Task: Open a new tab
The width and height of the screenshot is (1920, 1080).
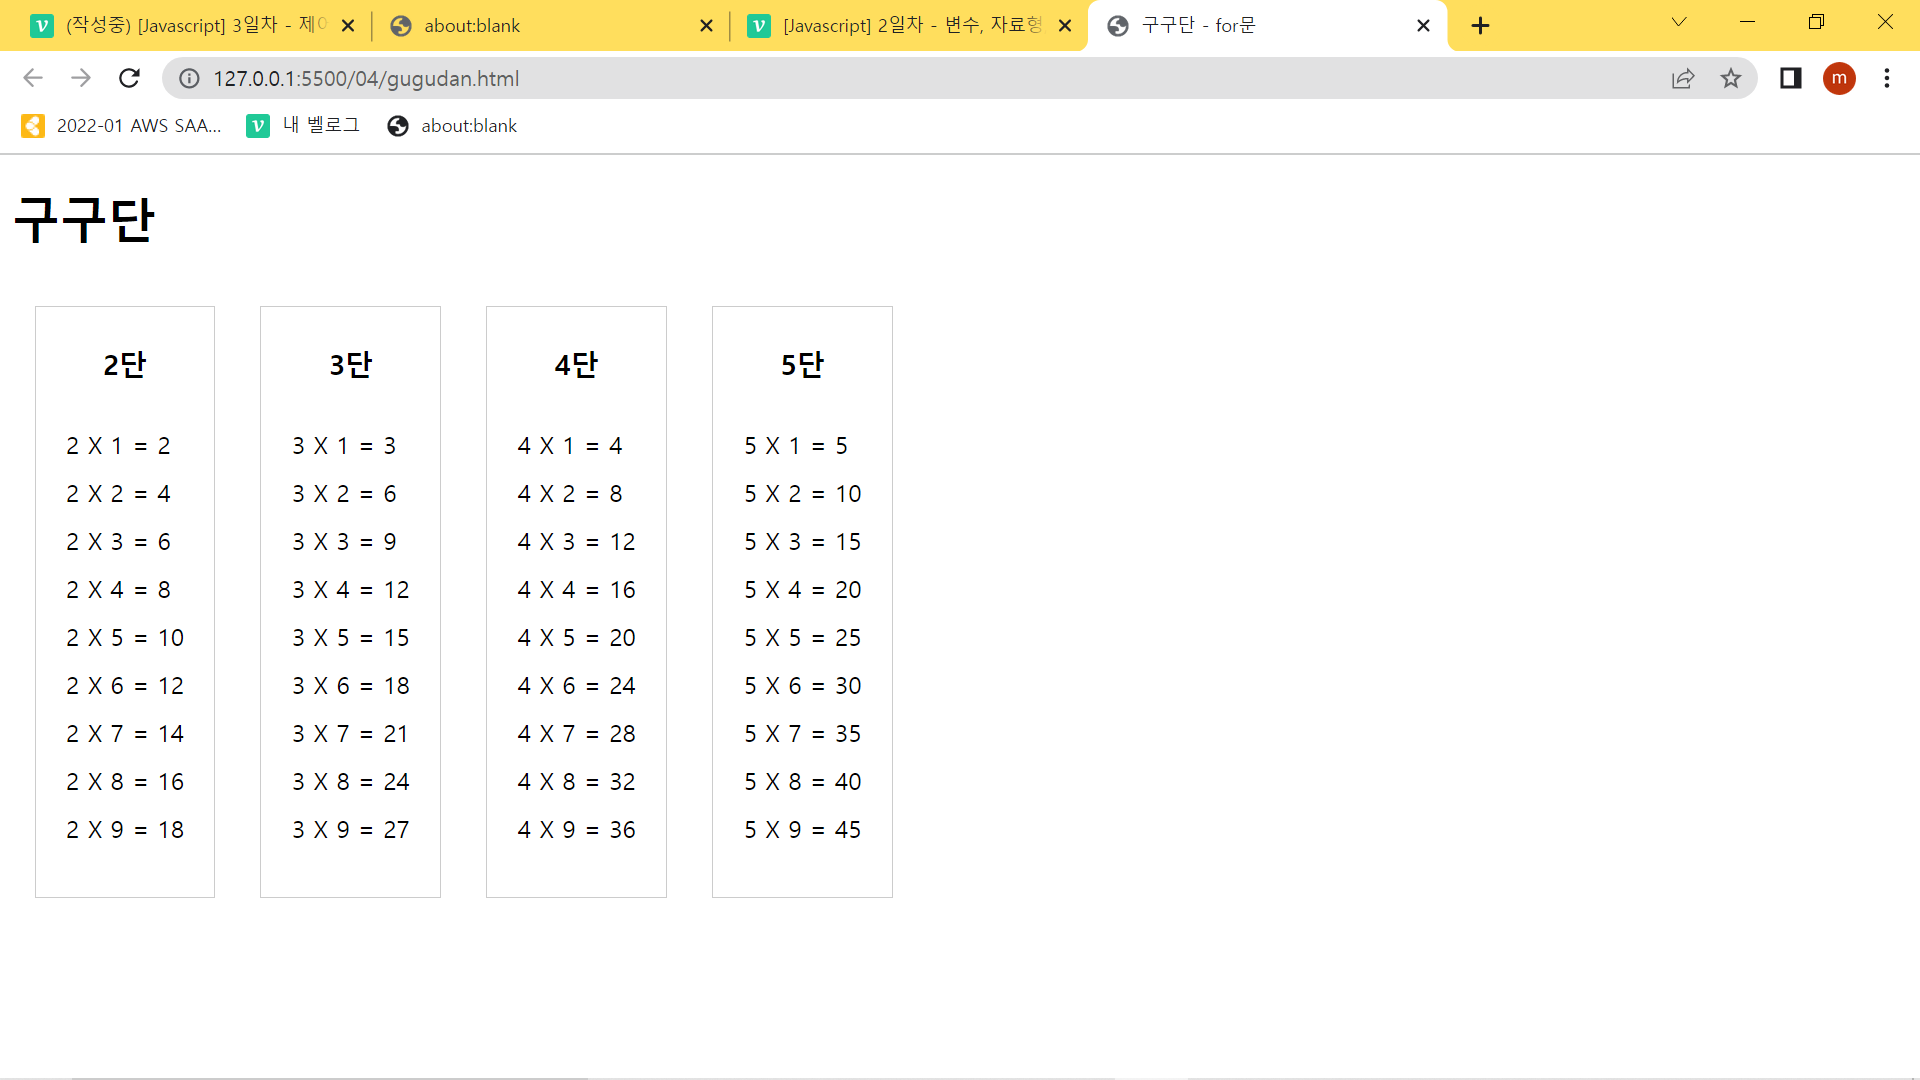Action: (1481, 26)
